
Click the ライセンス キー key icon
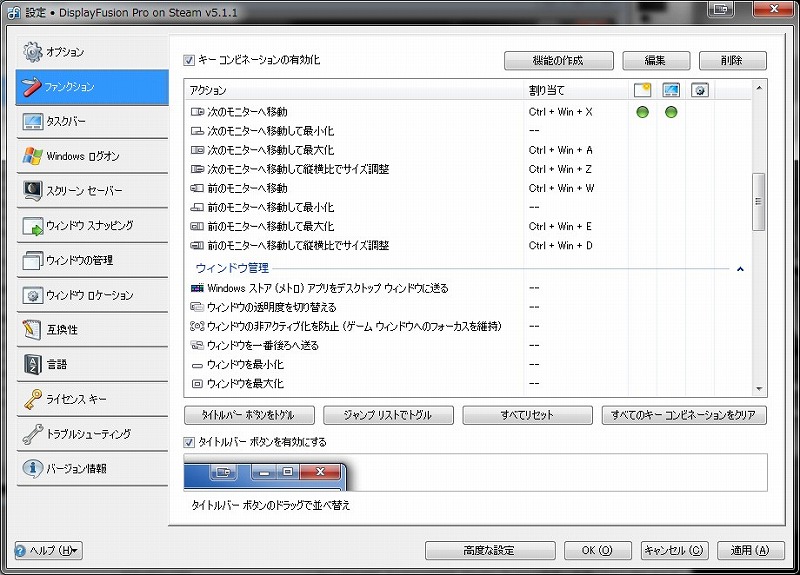[32, 399]
